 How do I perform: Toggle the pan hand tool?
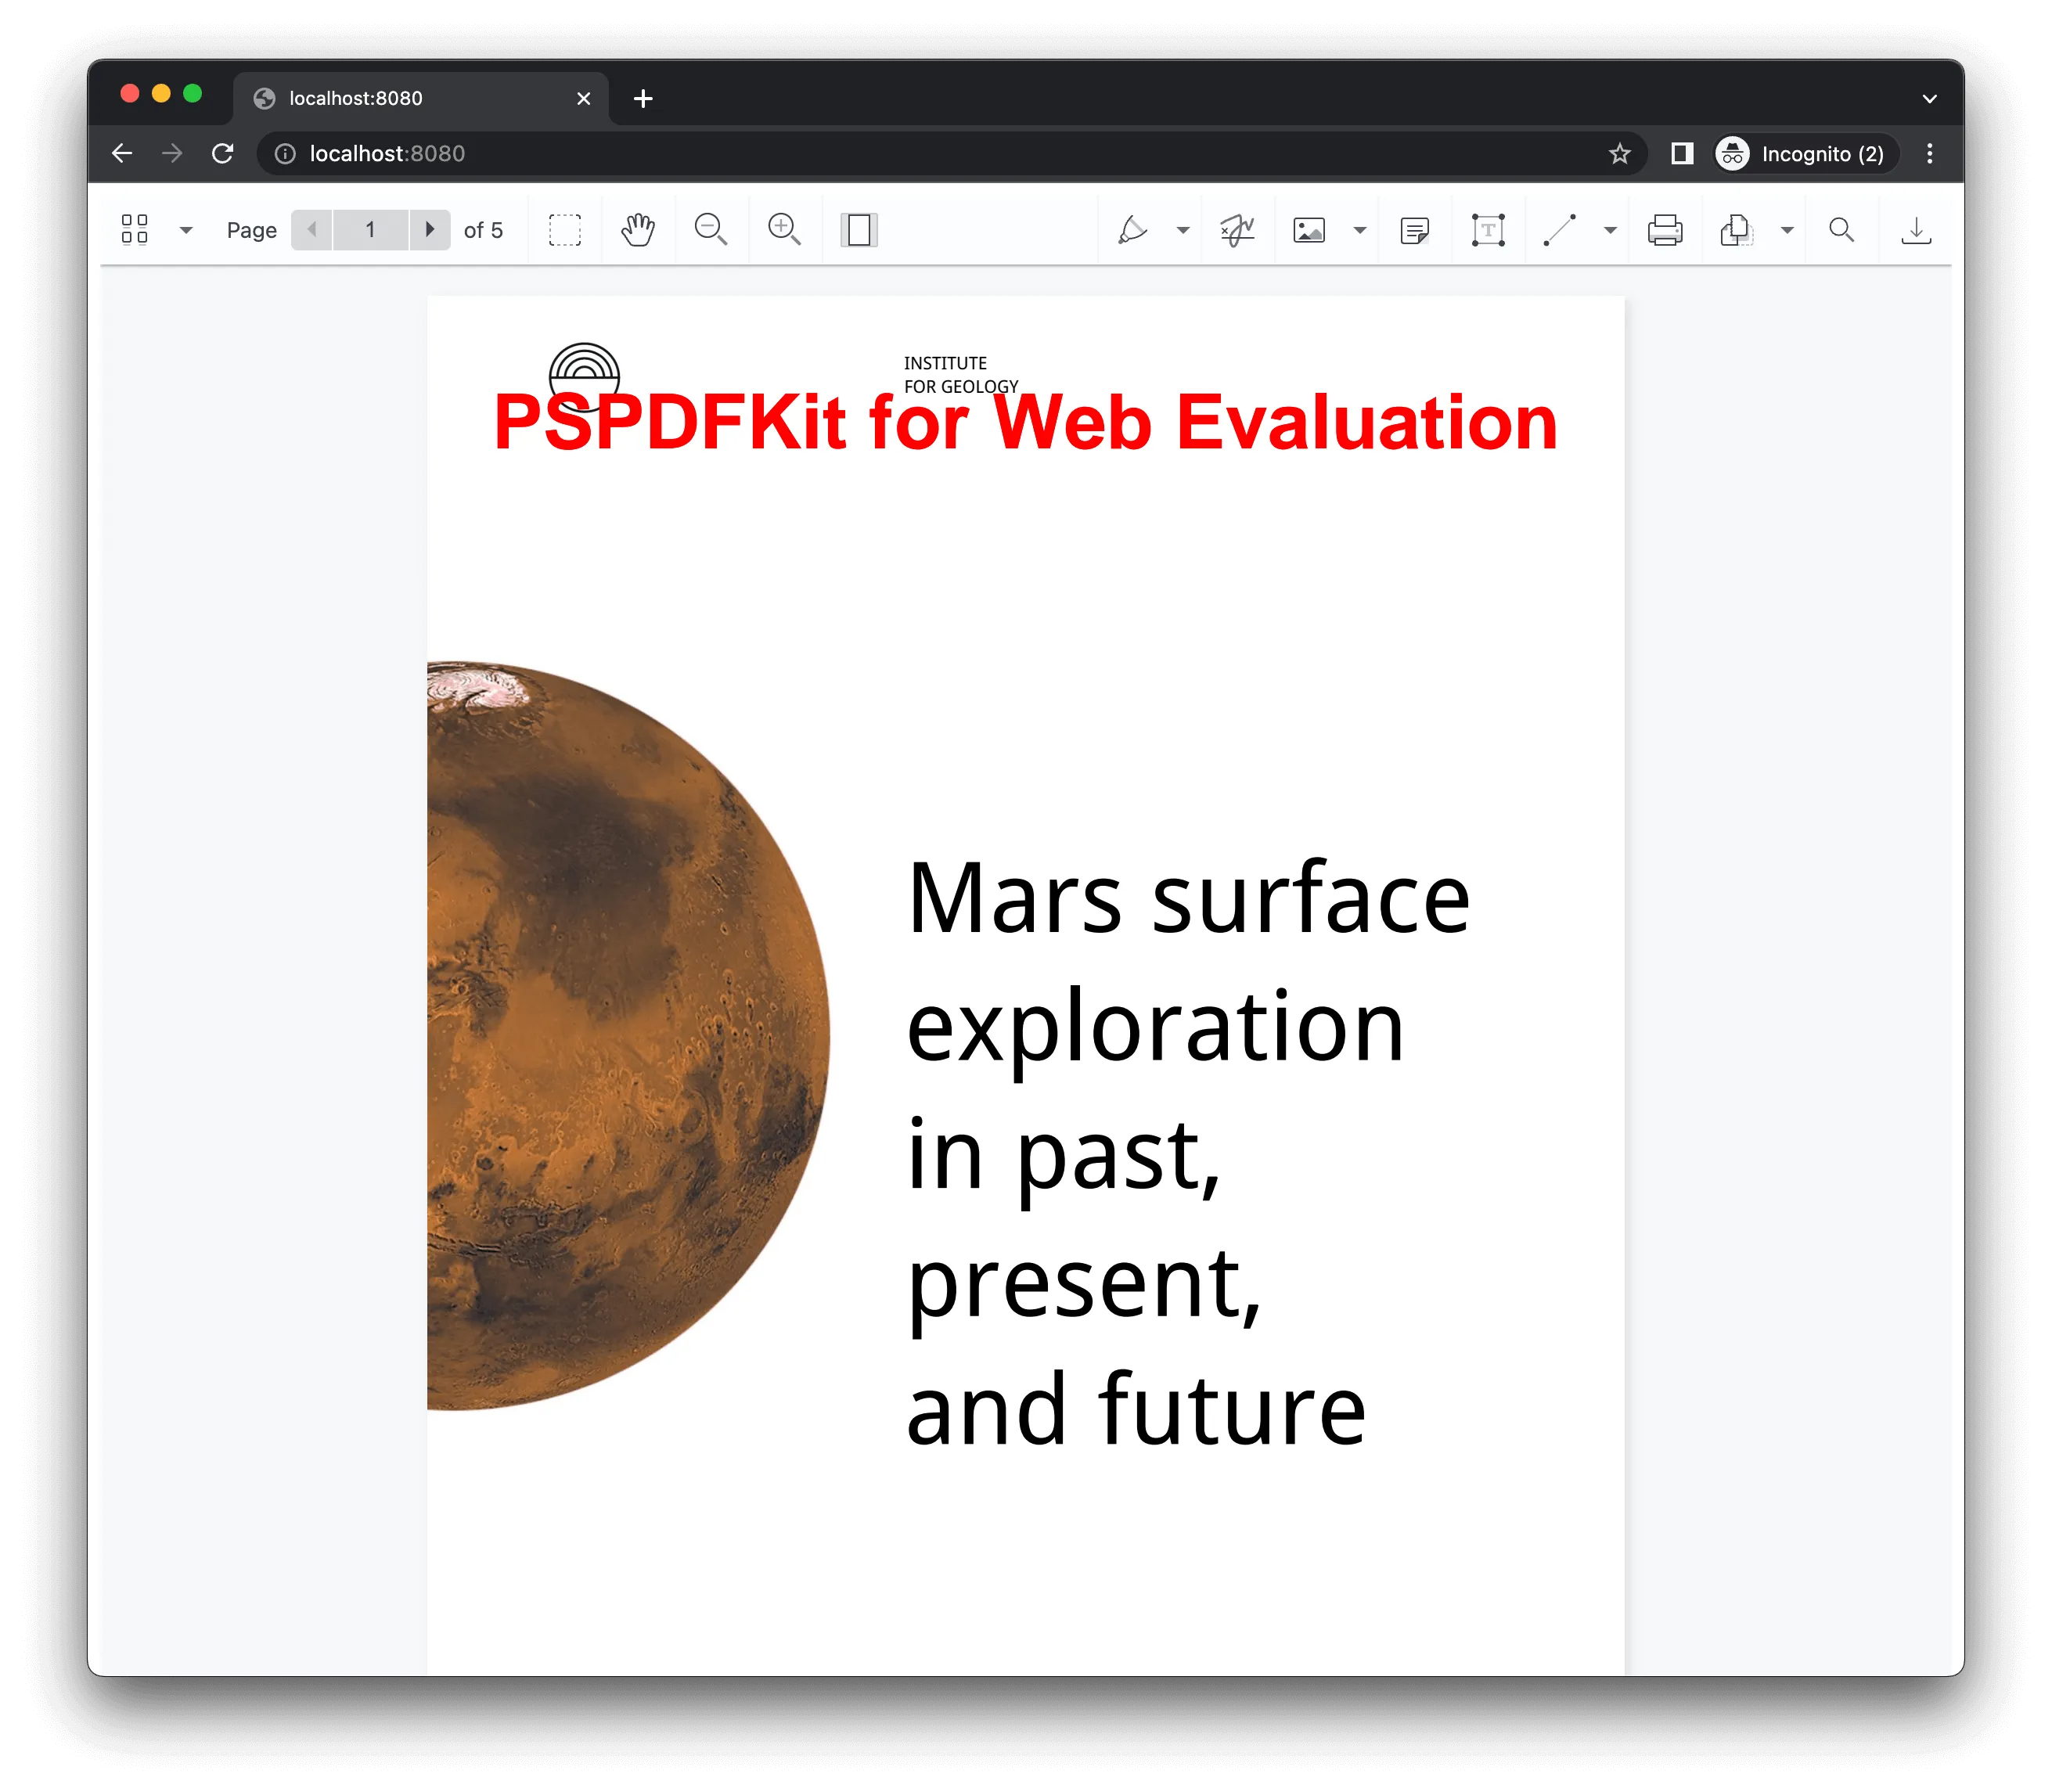click(638, 230)
